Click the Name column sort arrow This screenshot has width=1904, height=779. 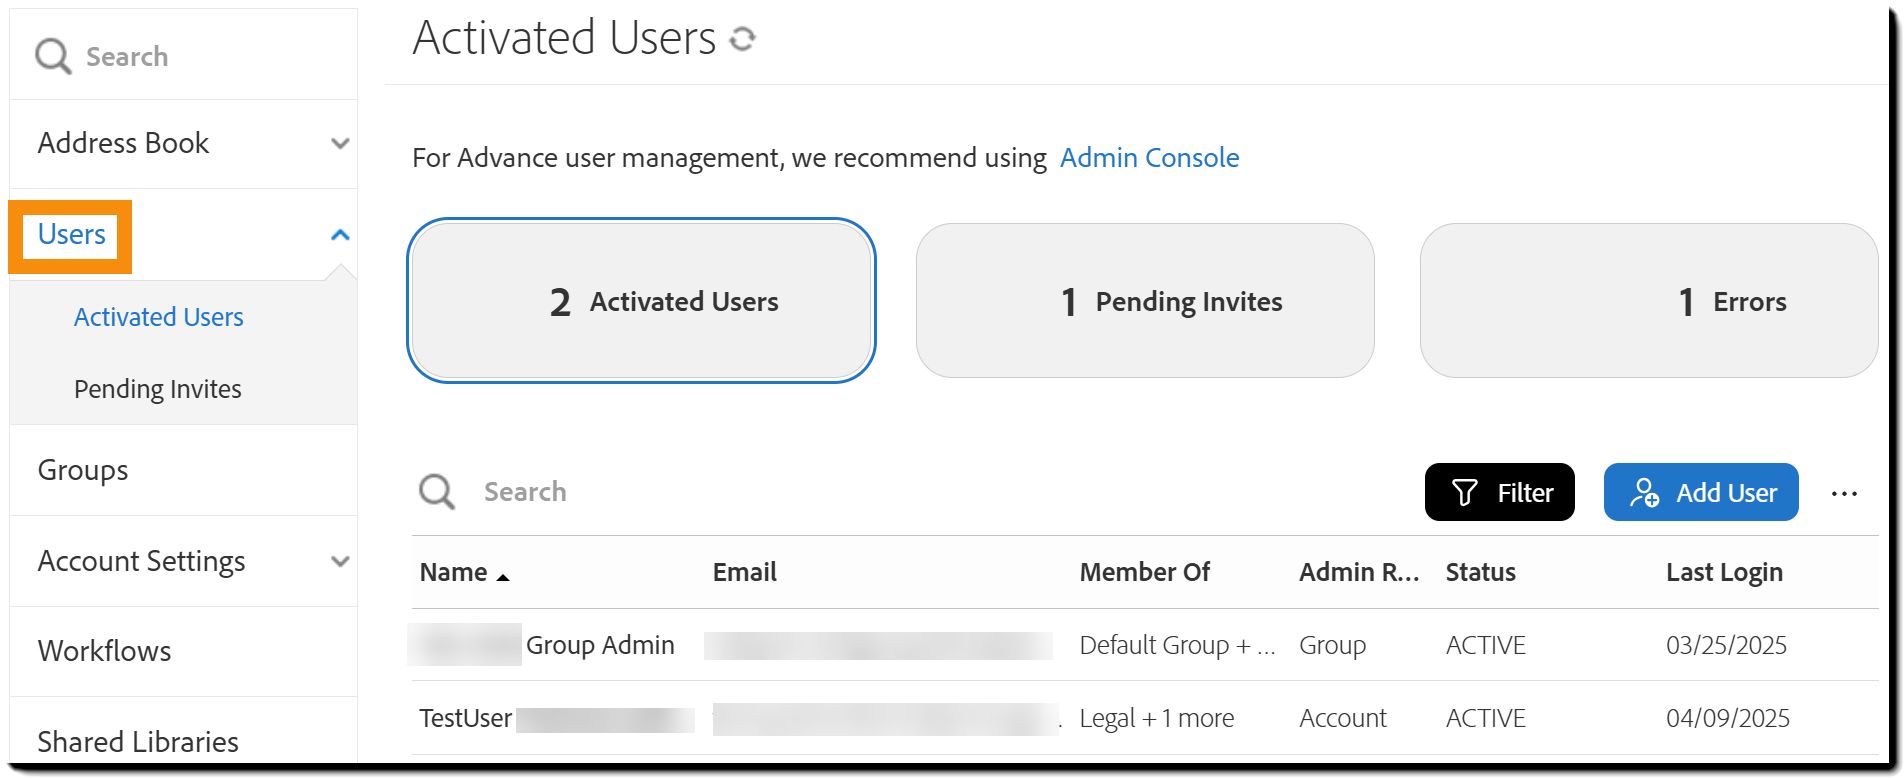pyautogui.click(x=503, y=577)
